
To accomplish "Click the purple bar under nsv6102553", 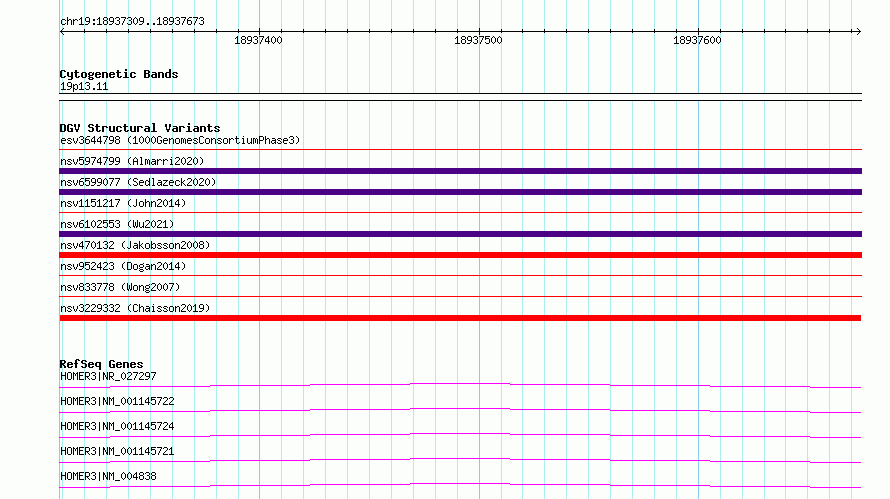I will tap(460, 234).
